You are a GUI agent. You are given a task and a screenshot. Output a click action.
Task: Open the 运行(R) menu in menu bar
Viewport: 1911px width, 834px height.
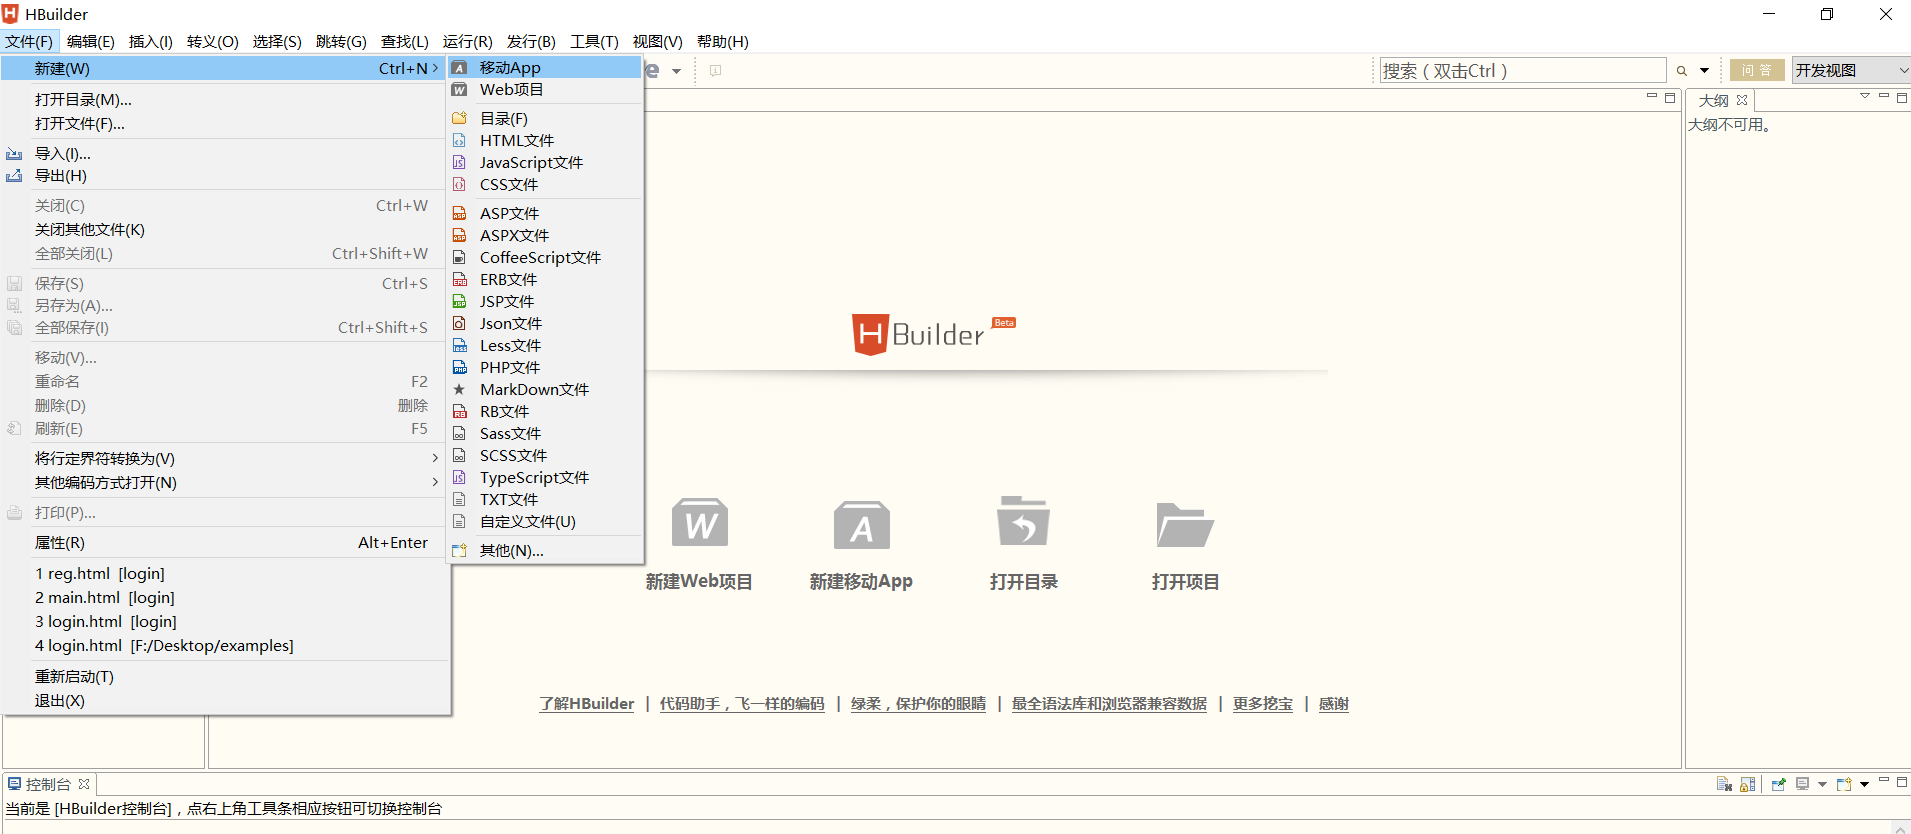click(x=467, y=41)
